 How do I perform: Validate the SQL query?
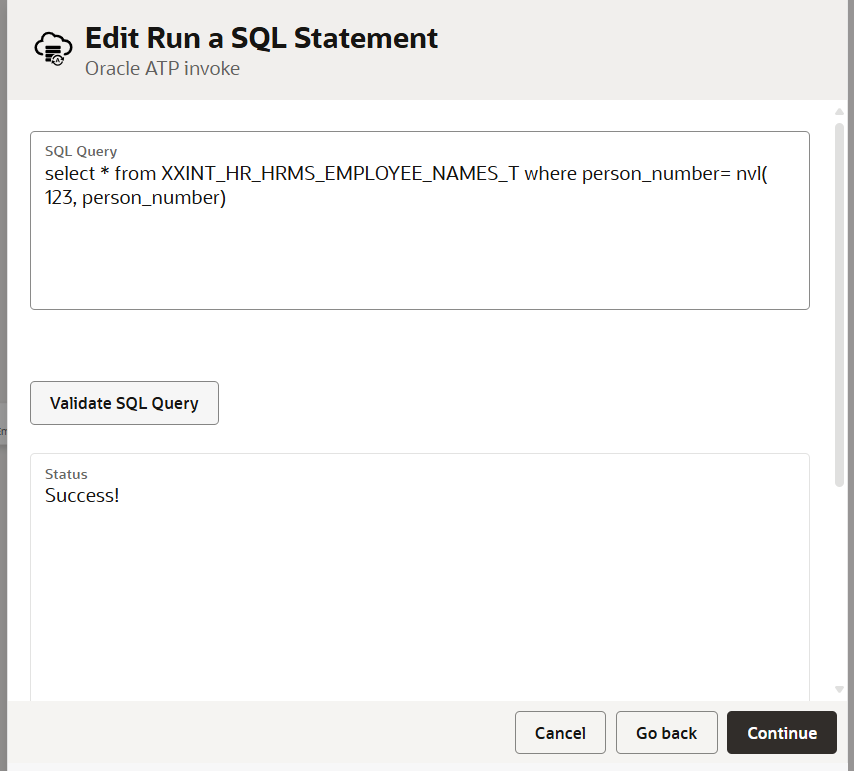pyautogui.click(x=124, y=403)
